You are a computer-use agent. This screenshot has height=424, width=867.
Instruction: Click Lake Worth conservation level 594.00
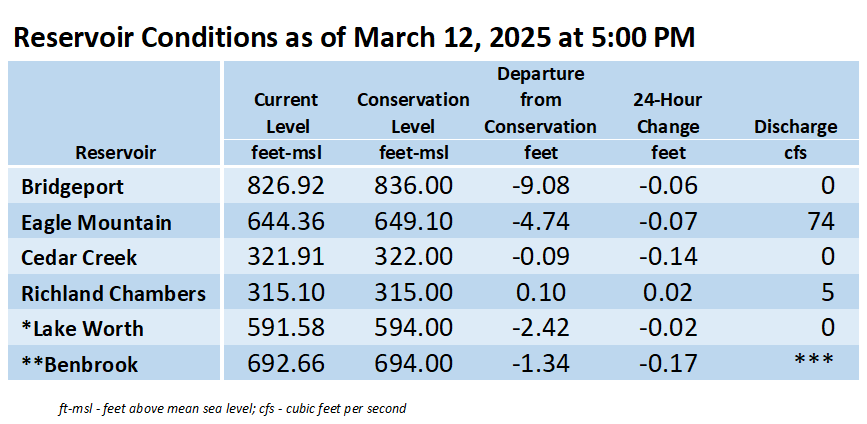[413, 328]
